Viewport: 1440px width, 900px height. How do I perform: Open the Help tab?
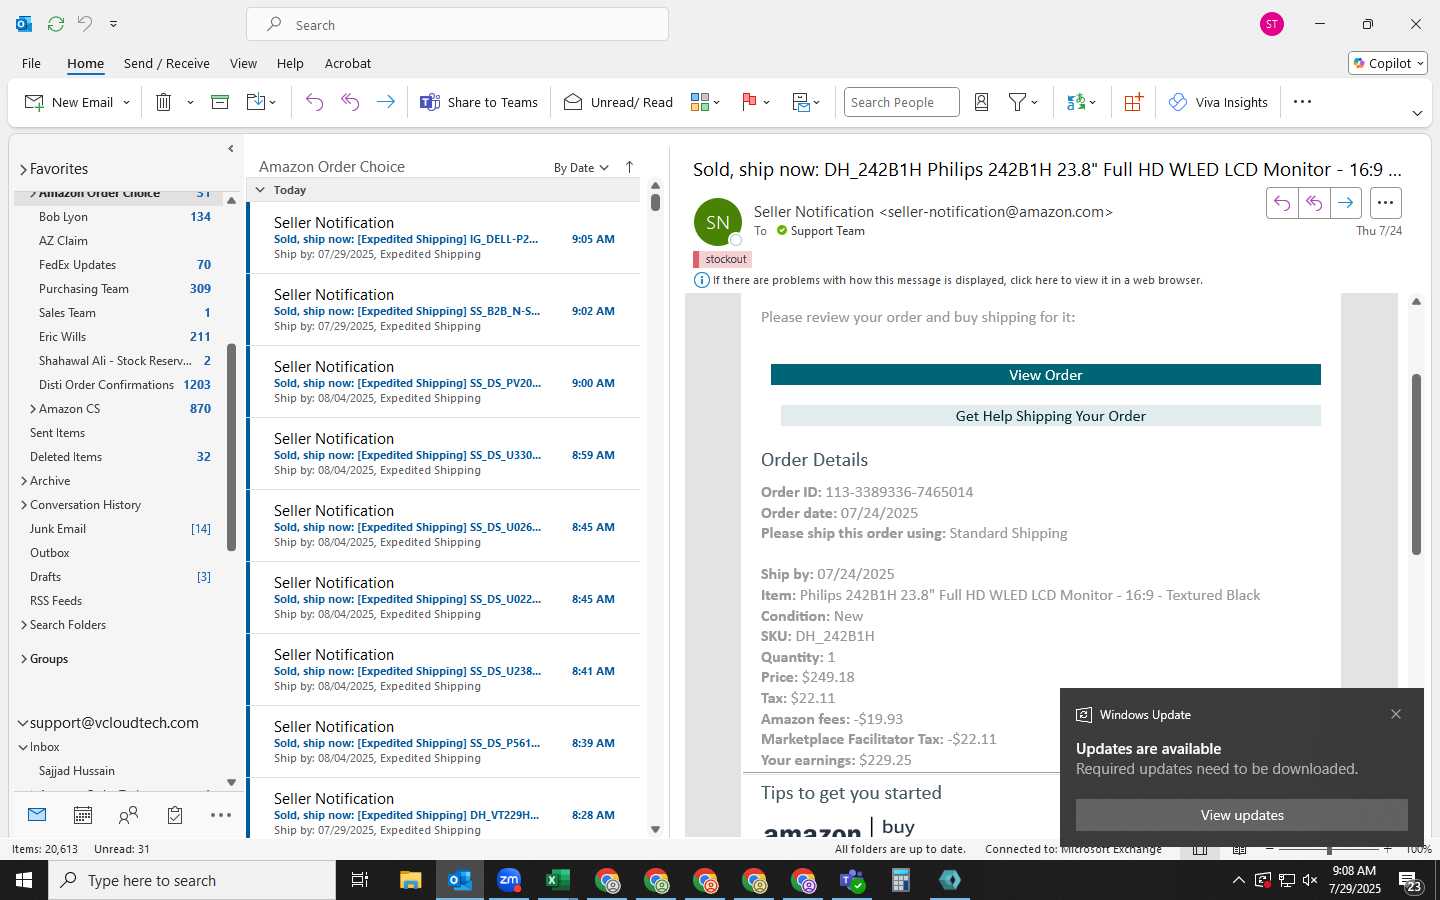pos(290,63)
